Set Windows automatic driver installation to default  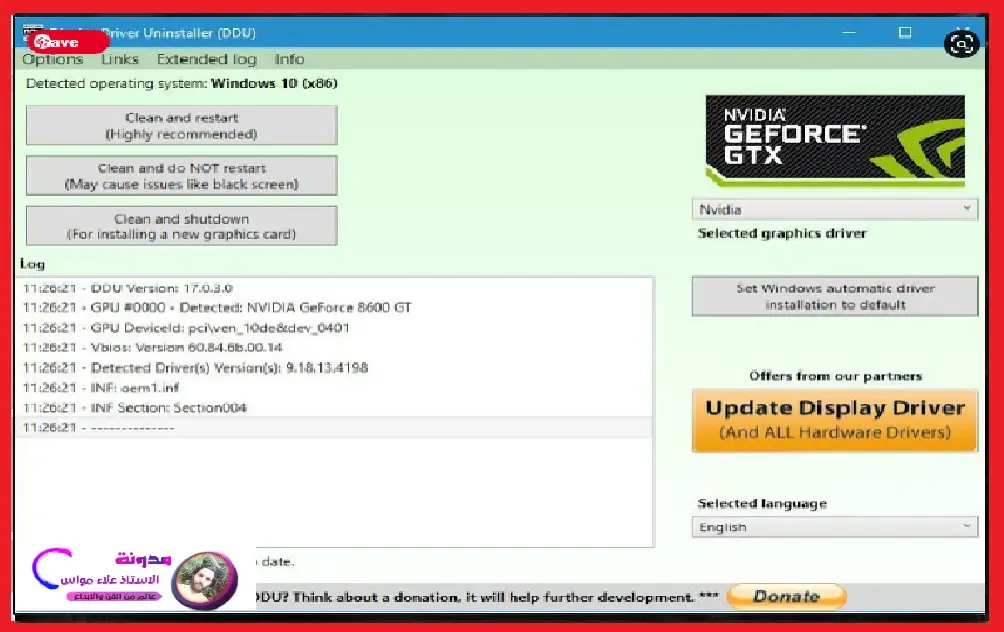(835, 296)
